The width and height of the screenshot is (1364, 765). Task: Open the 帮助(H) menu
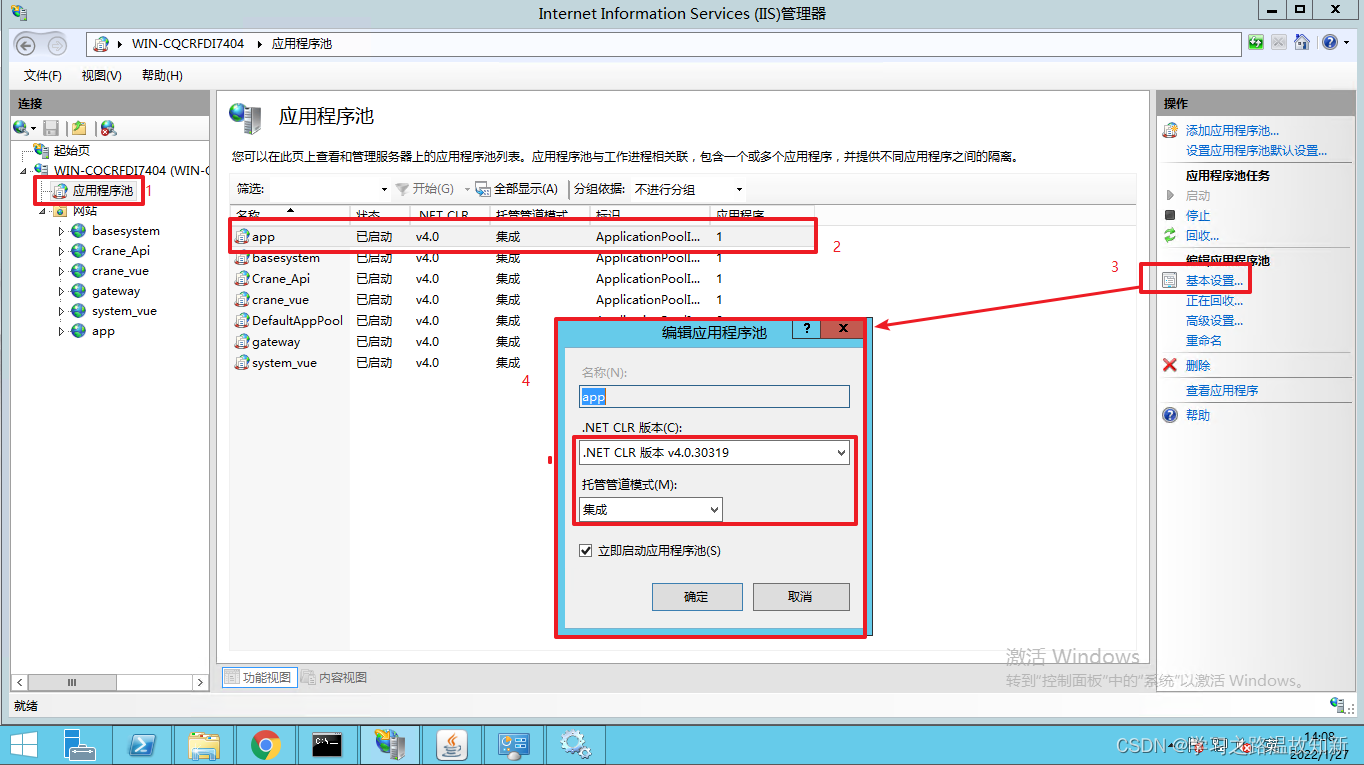tap(162, 76)
